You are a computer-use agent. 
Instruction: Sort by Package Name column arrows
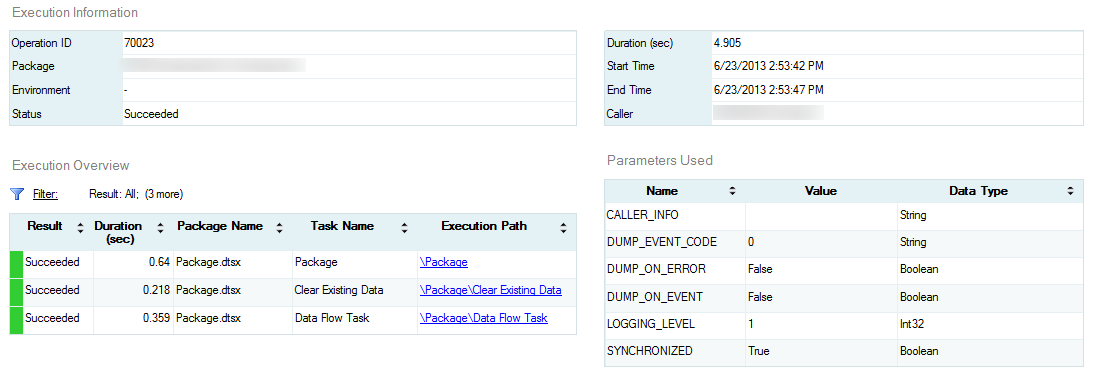point(279,227)
